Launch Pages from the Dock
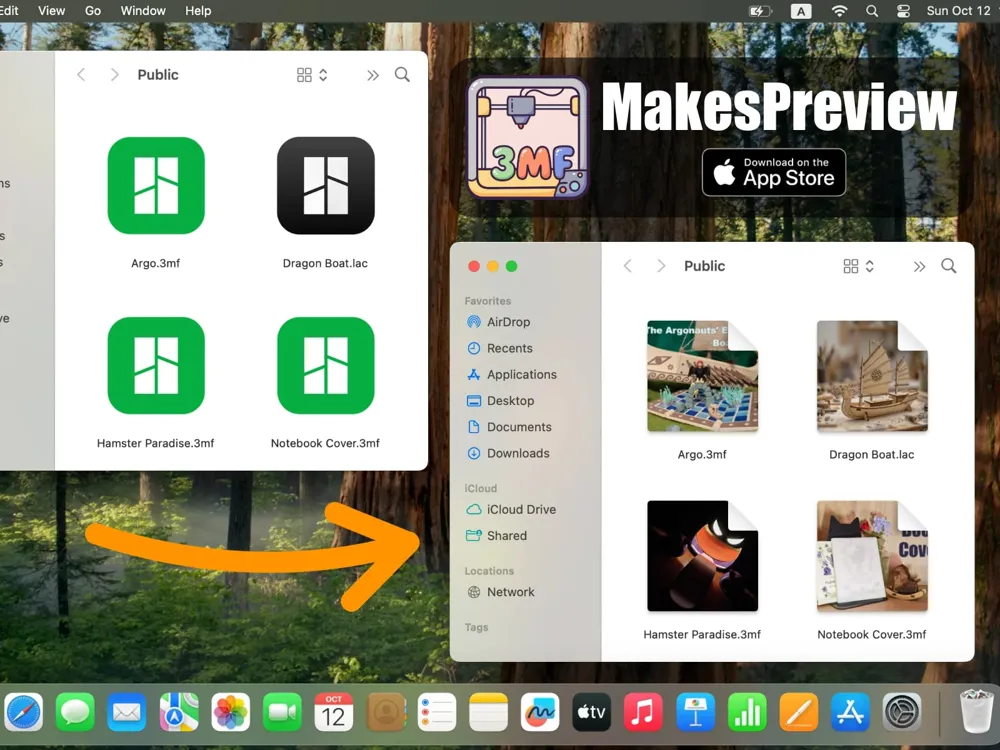1000x750 pixels. [x=798, y=712]
